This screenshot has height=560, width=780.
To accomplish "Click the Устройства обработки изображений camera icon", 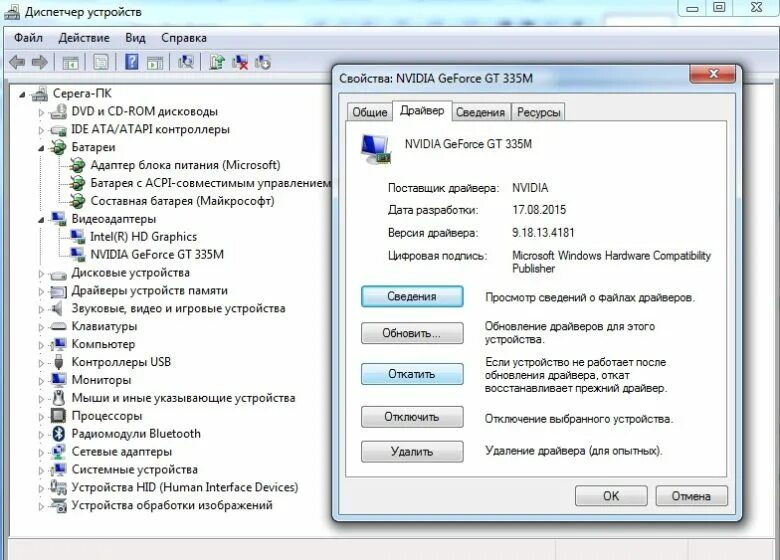I will 58,505.
